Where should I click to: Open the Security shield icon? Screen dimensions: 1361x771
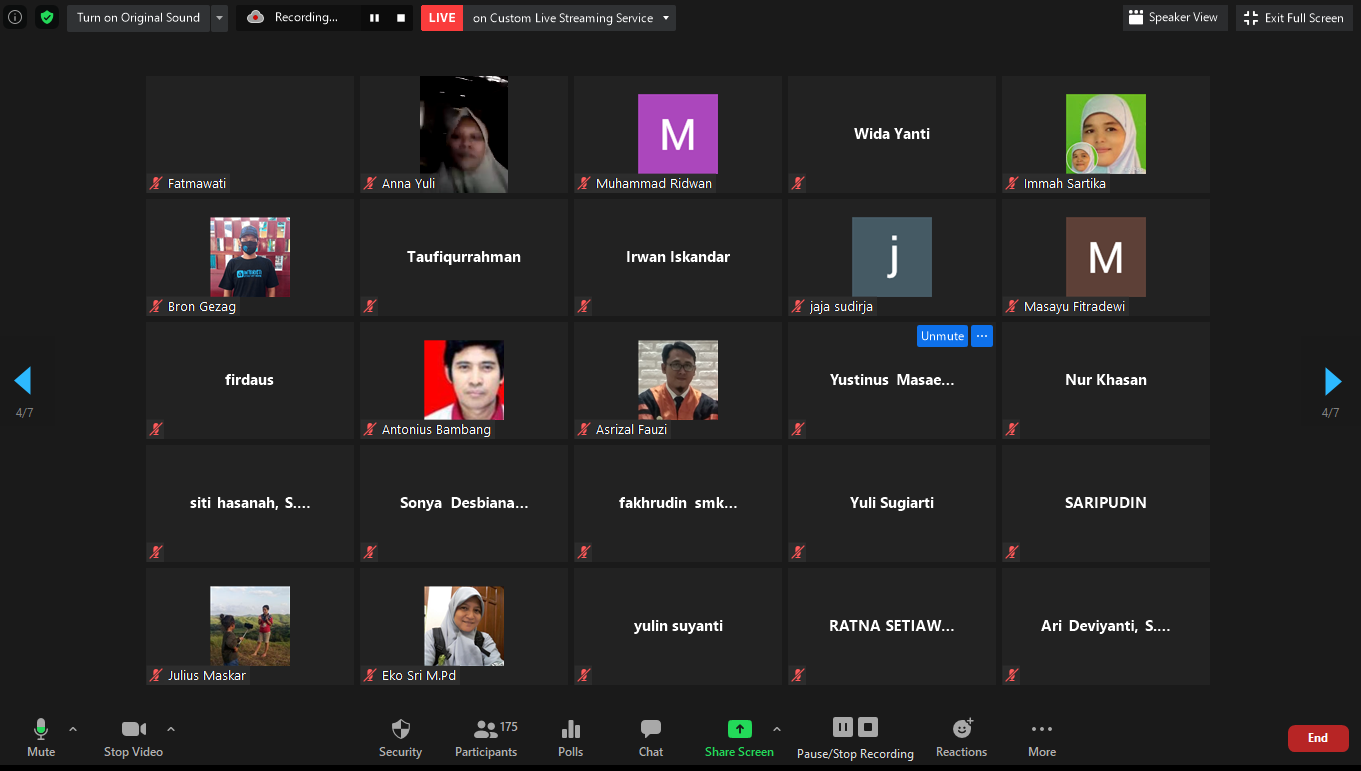coord(400,729)
